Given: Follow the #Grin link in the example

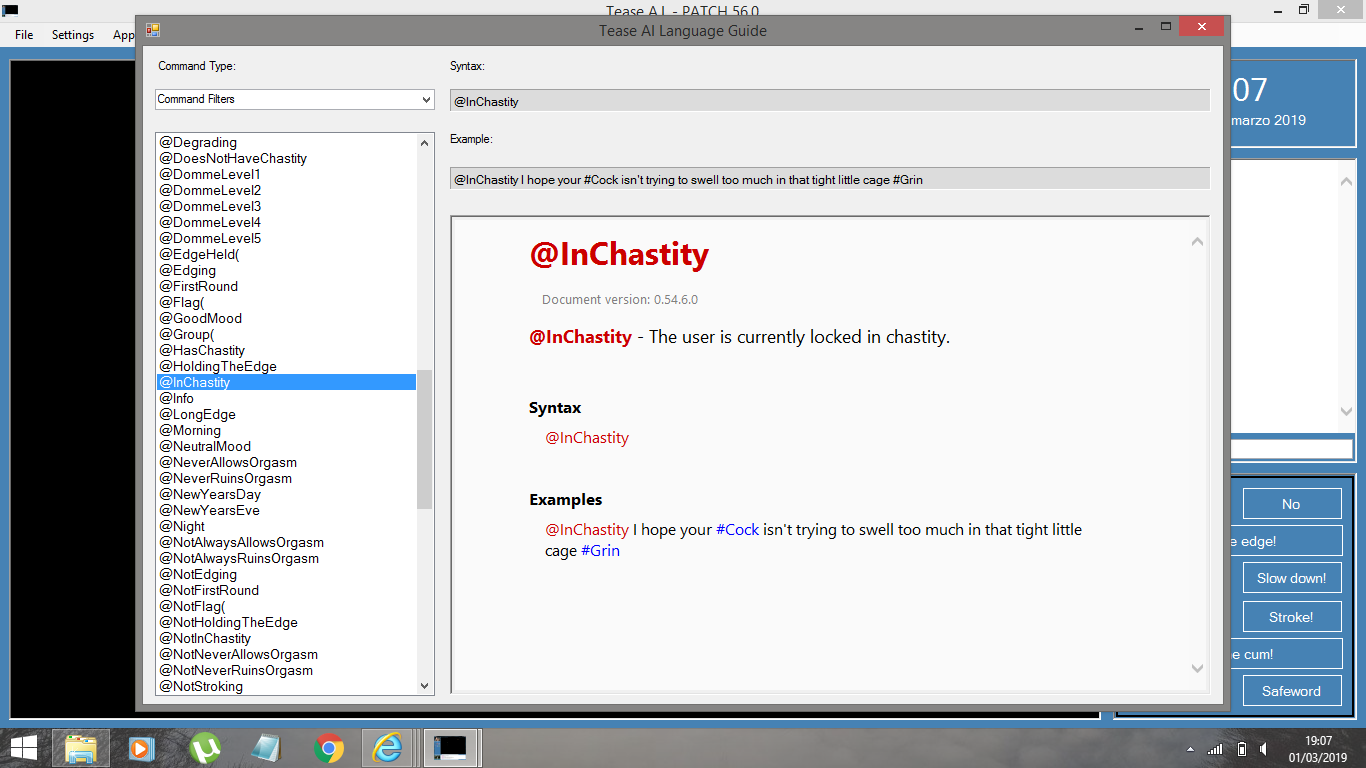Looking at the screenshot, I should pos(600,551).
